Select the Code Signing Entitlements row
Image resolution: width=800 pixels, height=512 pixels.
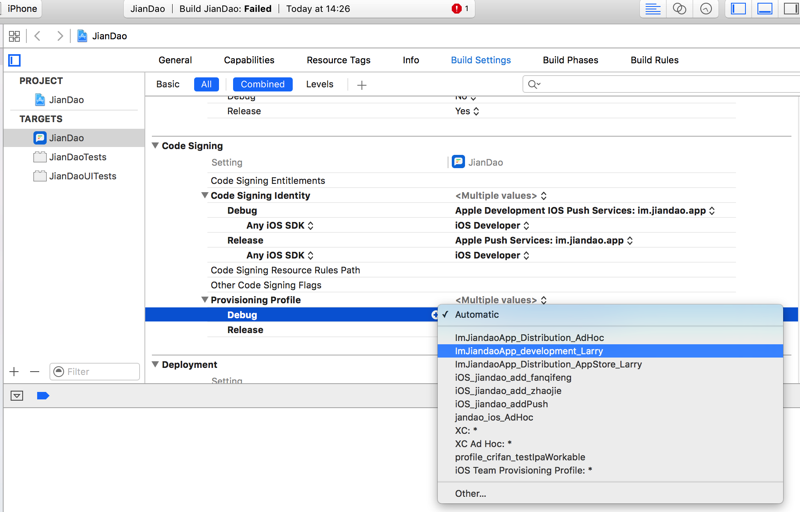pos(471,181)
